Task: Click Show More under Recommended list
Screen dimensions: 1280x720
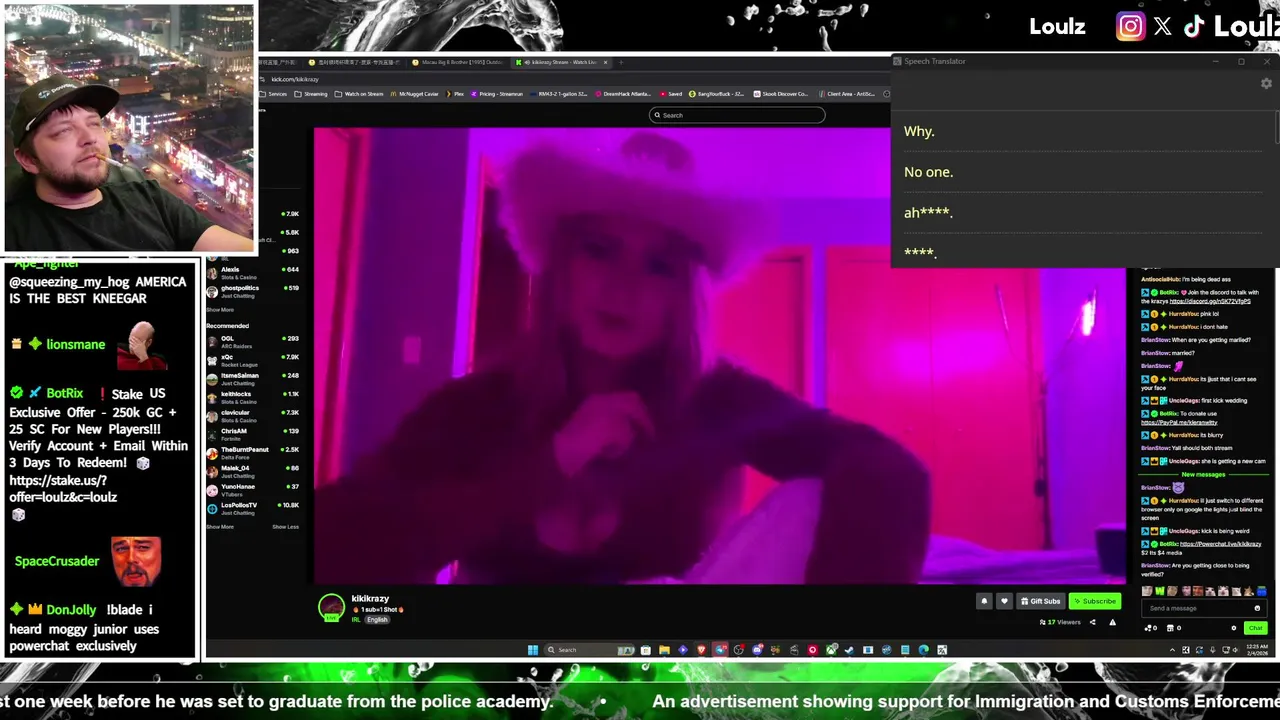Action: [x=220, y=527]
